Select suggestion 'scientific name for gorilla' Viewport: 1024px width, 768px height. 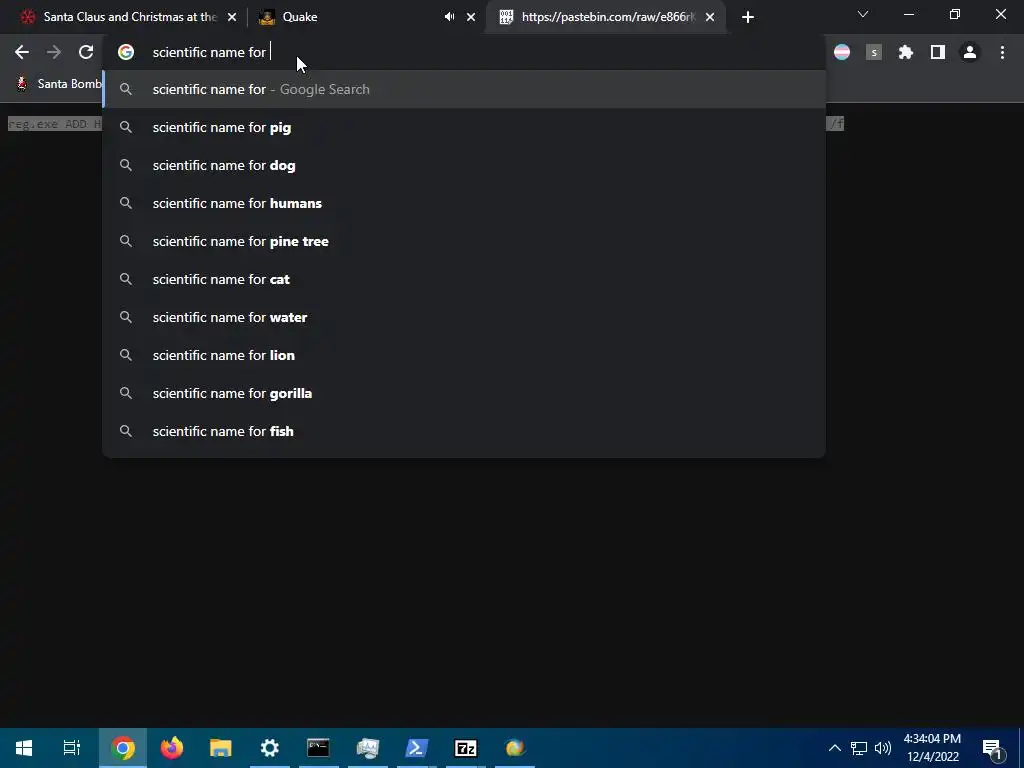pyautogui.click(x=464, y=393)
